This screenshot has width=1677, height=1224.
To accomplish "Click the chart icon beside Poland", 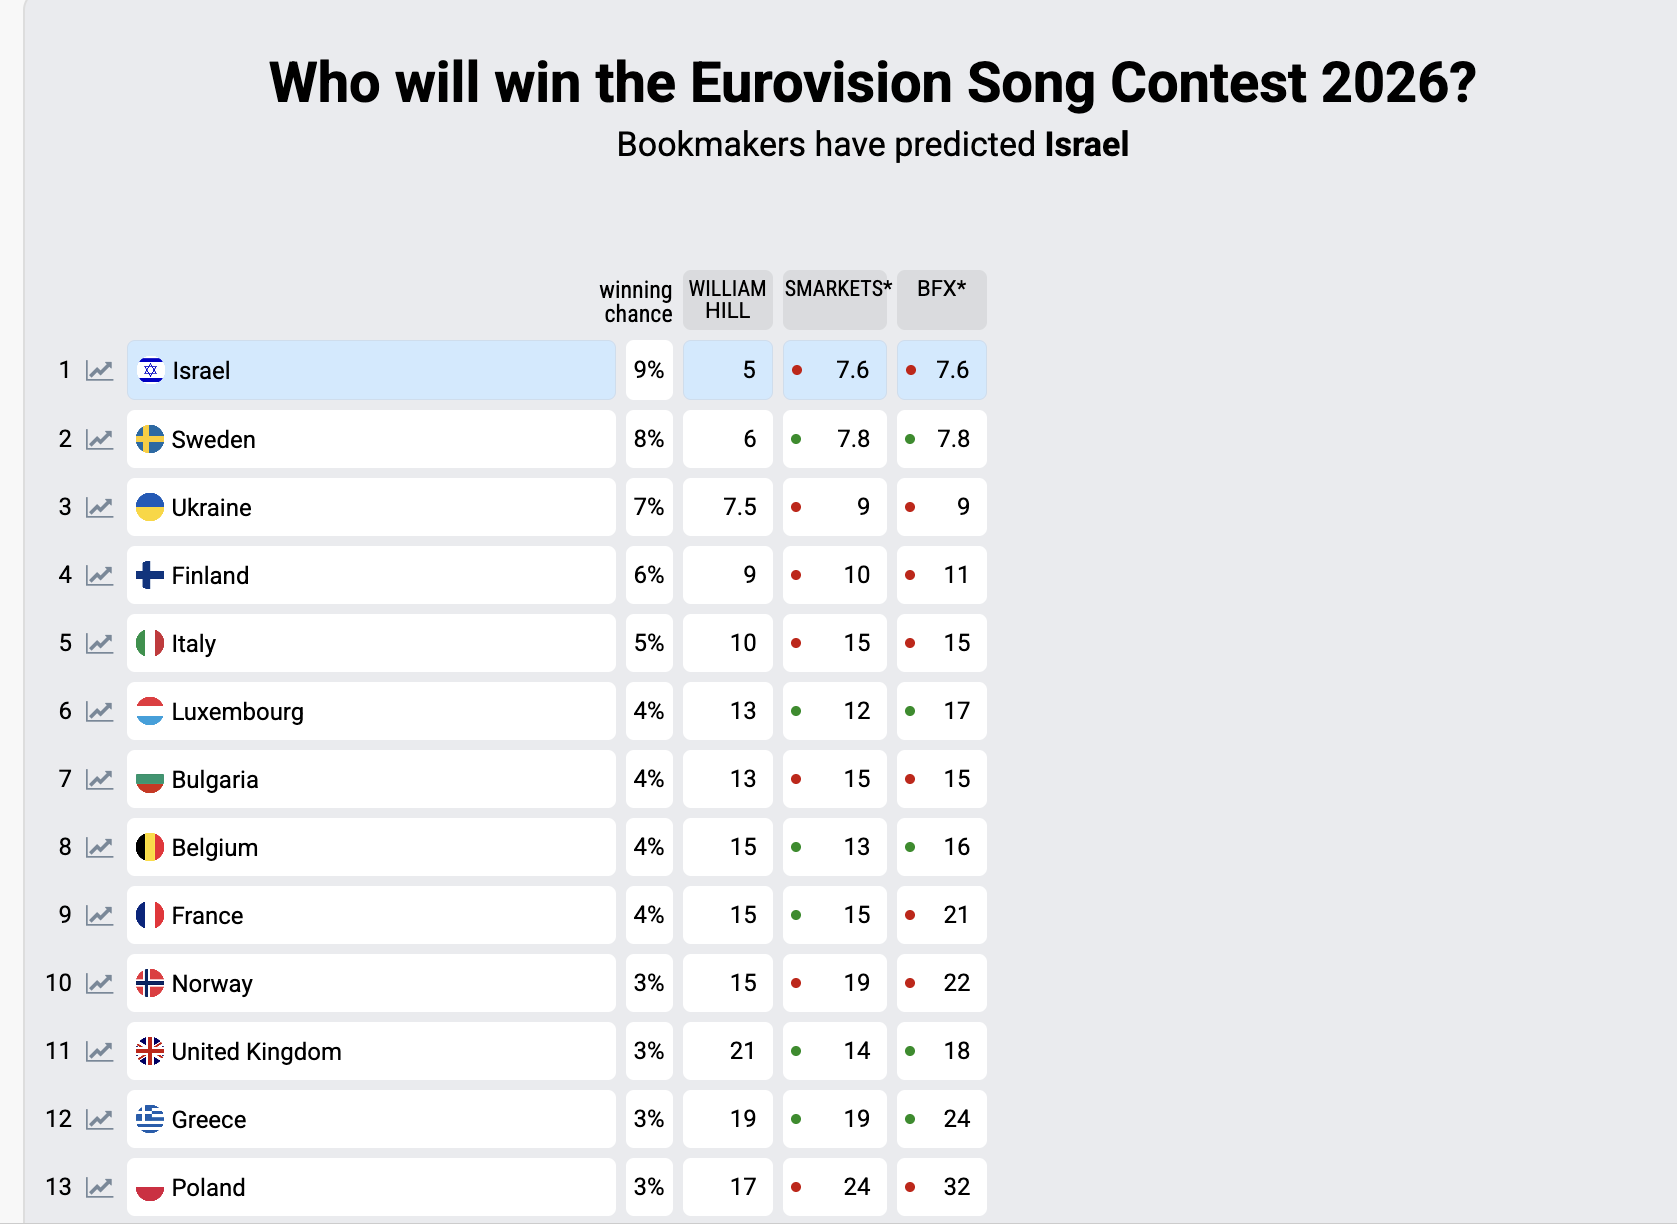I will click(99, 1187).
